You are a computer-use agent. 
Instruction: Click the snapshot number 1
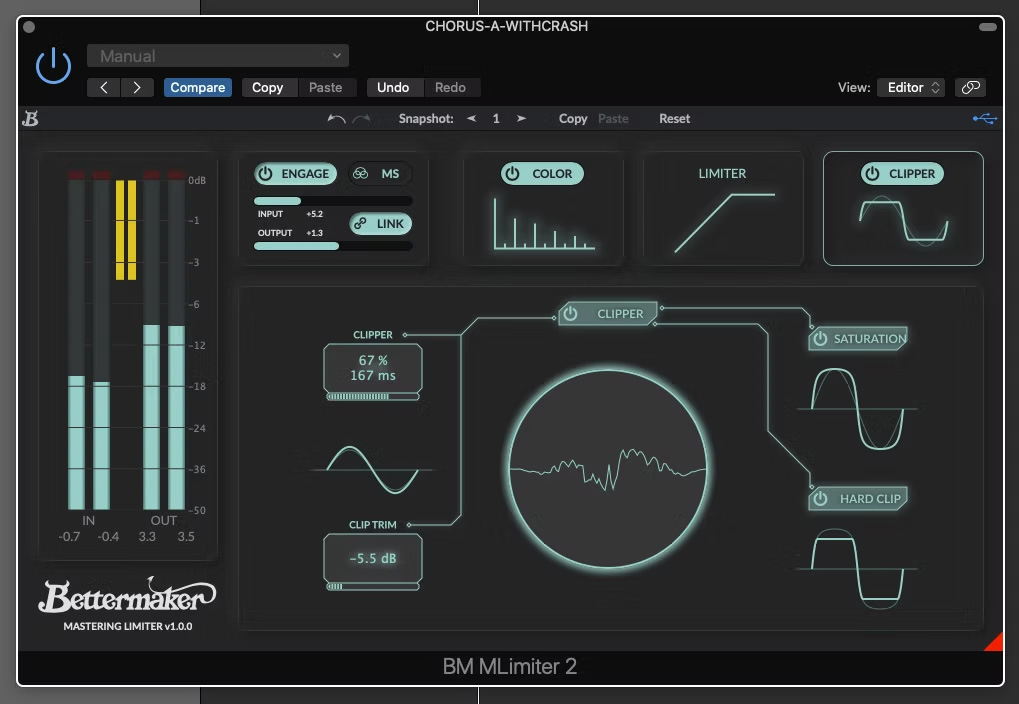pos(496,118)
